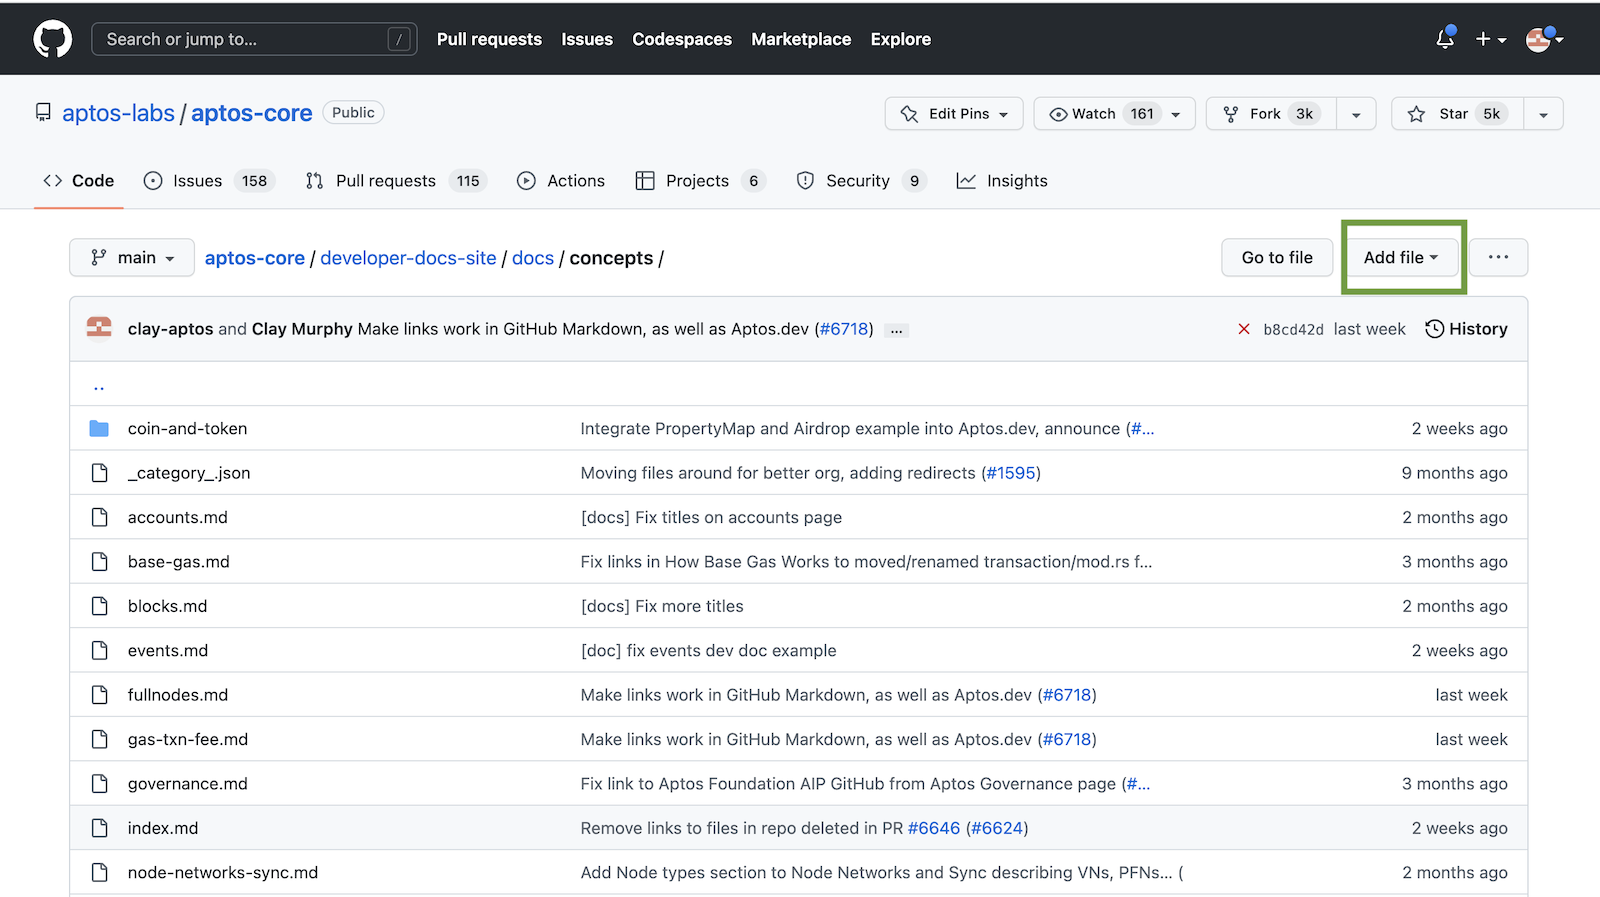The width and height of the screenshot is (1600, 897).
Task: Click the Go to file button
Action: [1276, 257]
